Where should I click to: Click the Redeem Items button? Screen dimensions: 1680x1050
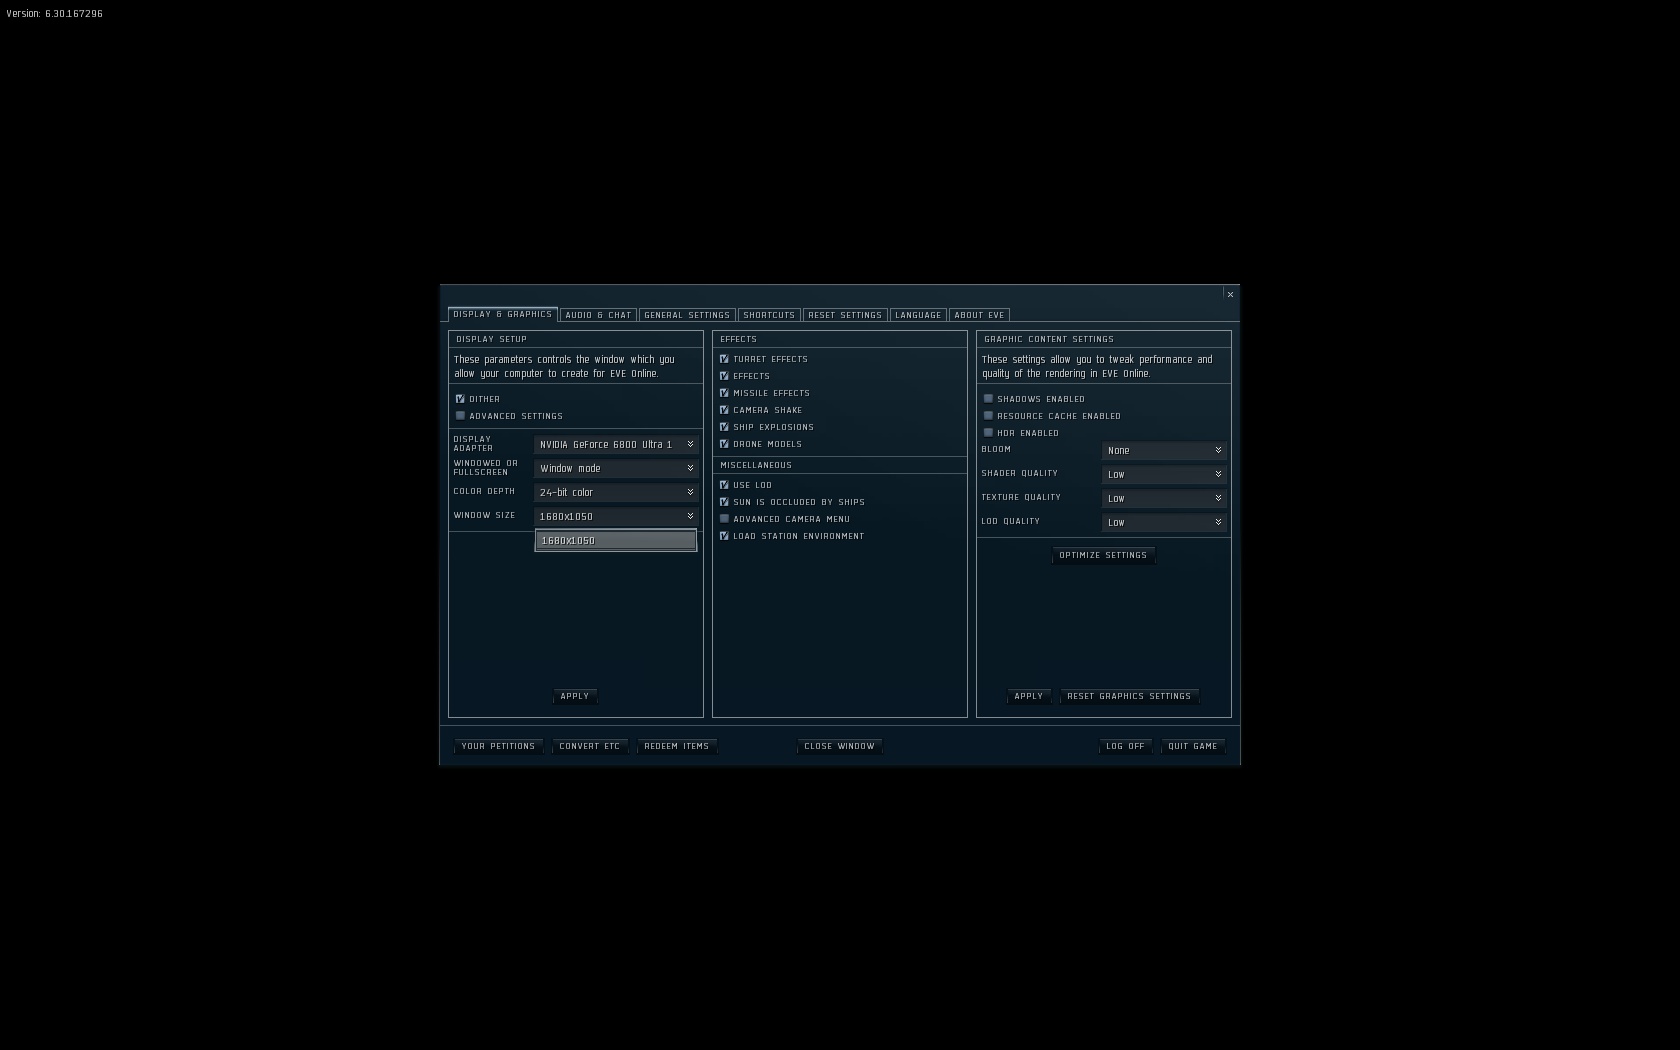(677, 747)
